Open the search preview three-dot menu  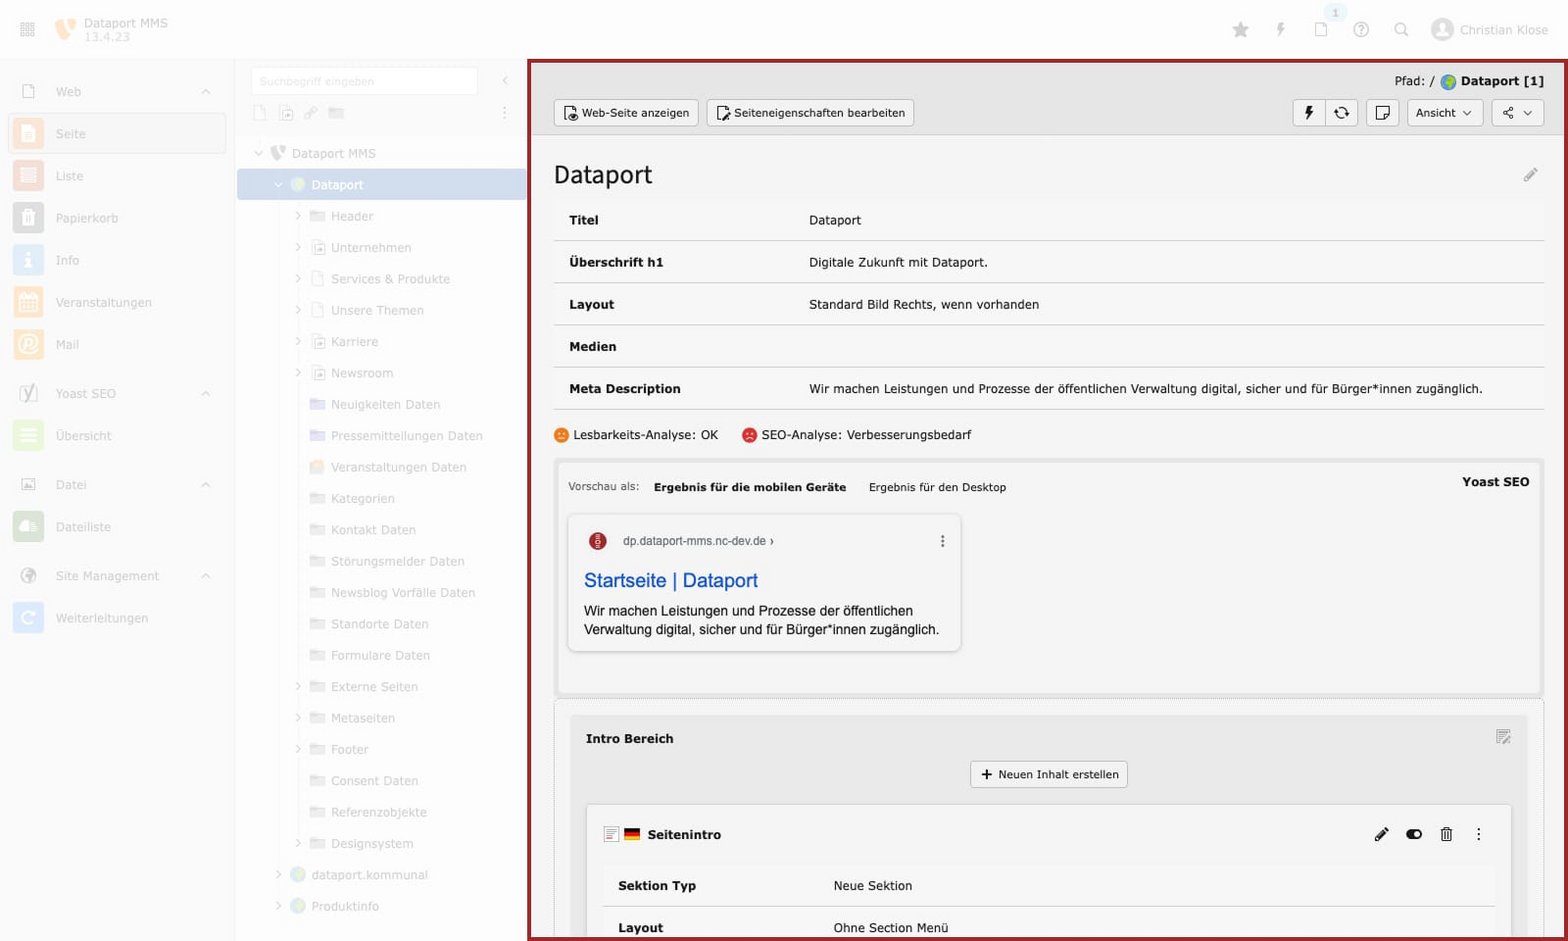click(x=942, y=541)
